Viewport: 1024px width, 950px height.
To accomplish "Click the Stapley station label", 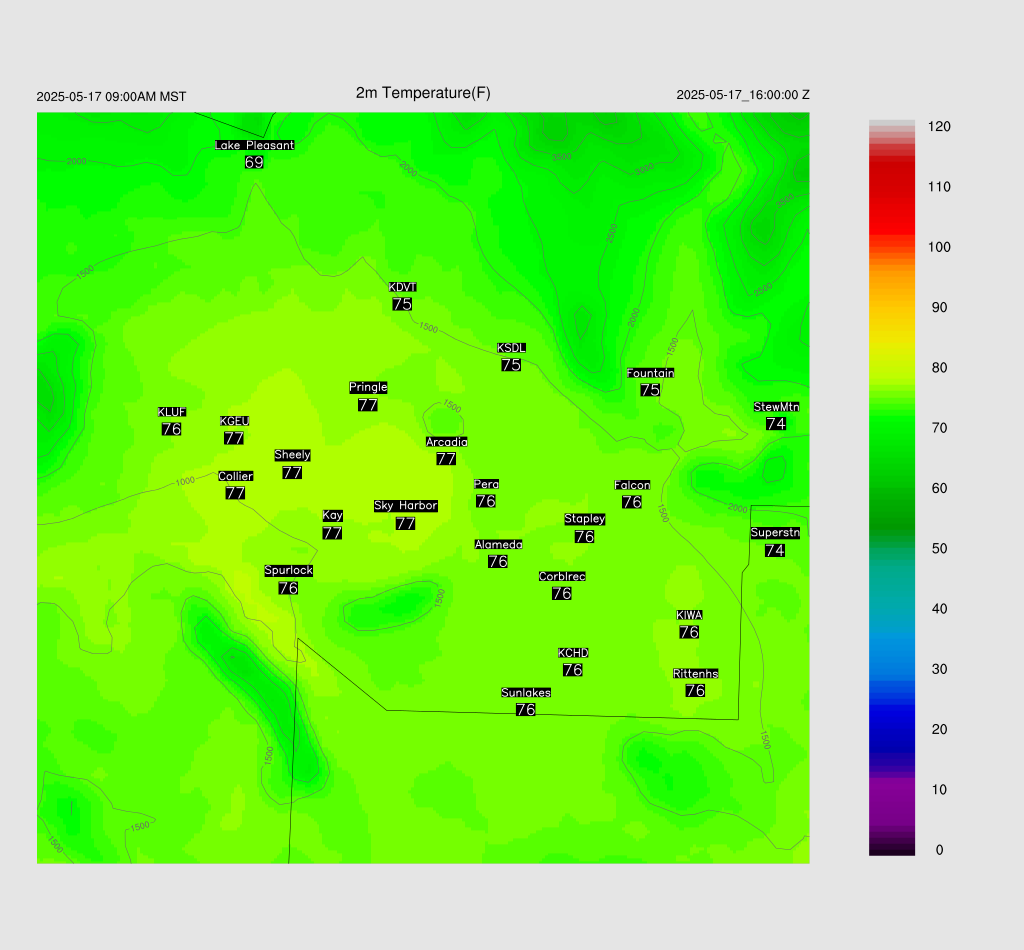I will [584, 519].
